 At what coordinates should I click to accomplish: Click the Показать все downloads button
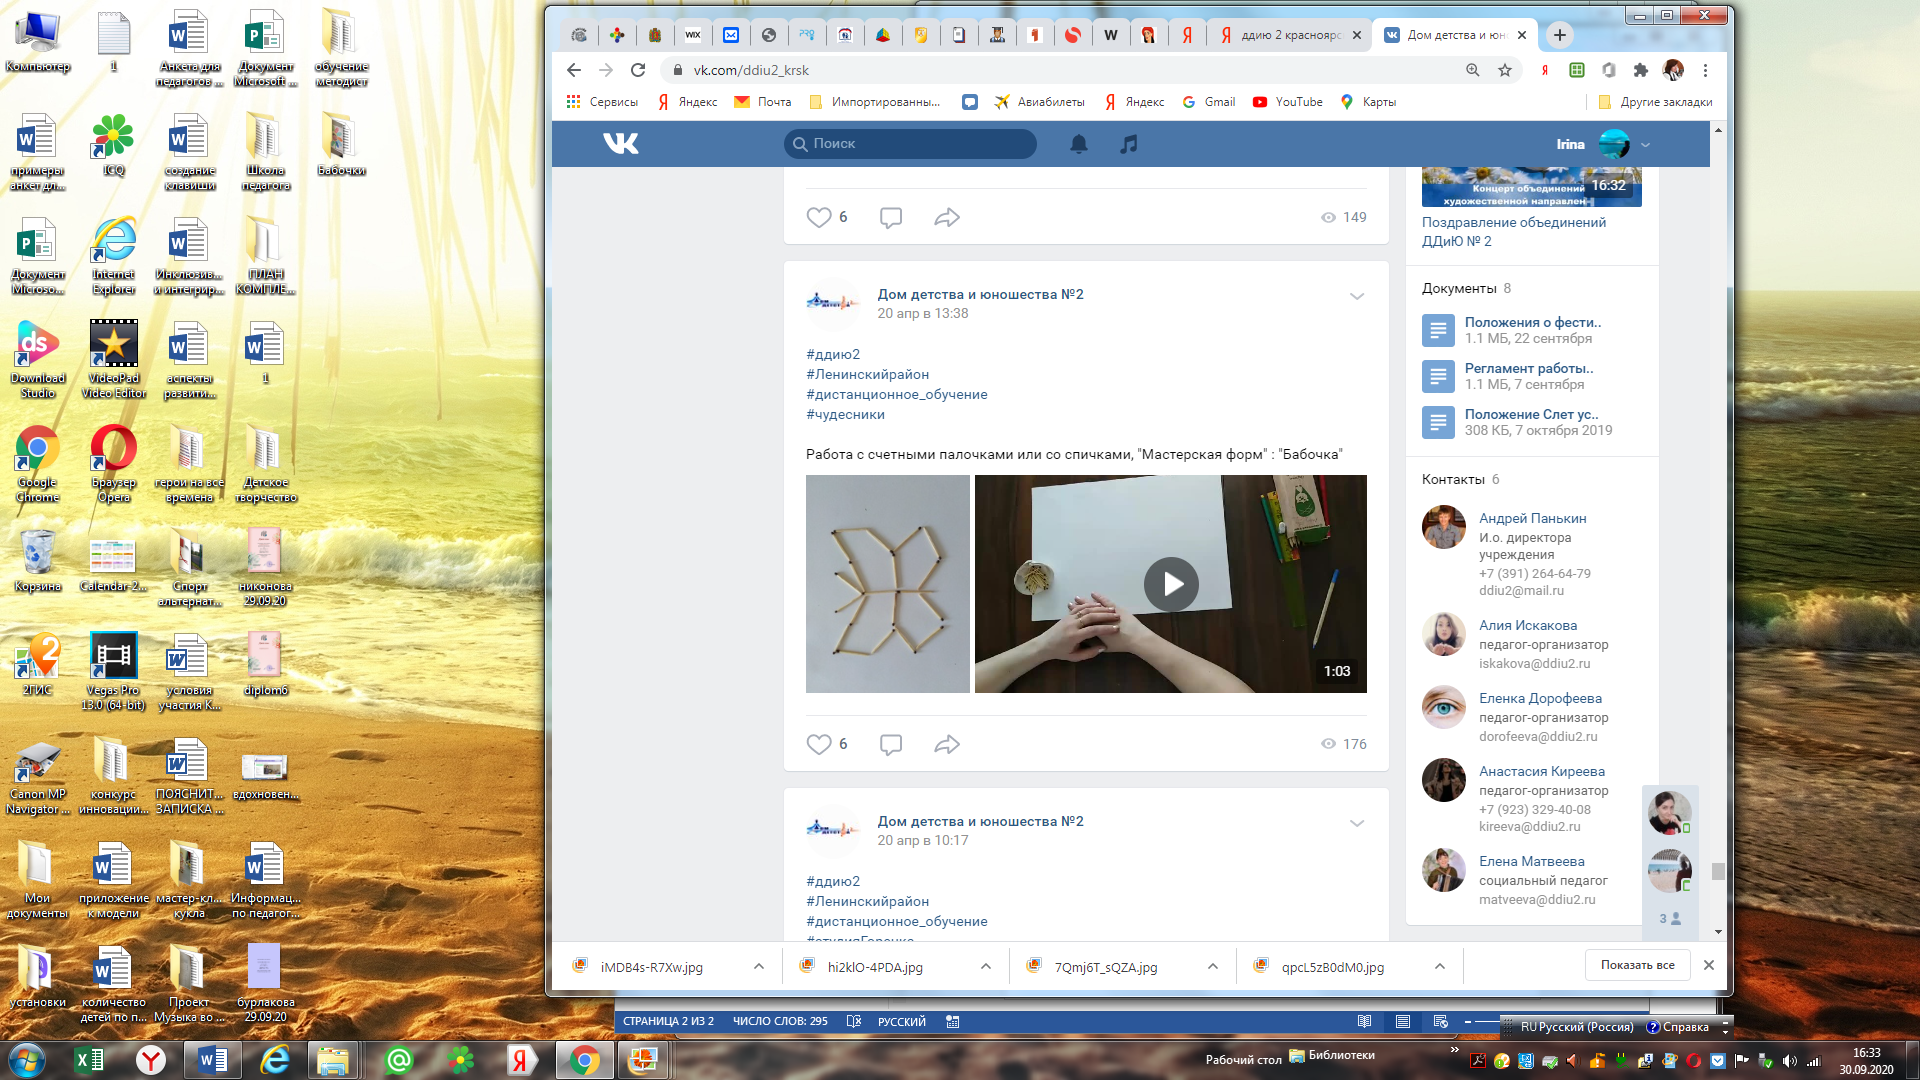click(1637, 965)
